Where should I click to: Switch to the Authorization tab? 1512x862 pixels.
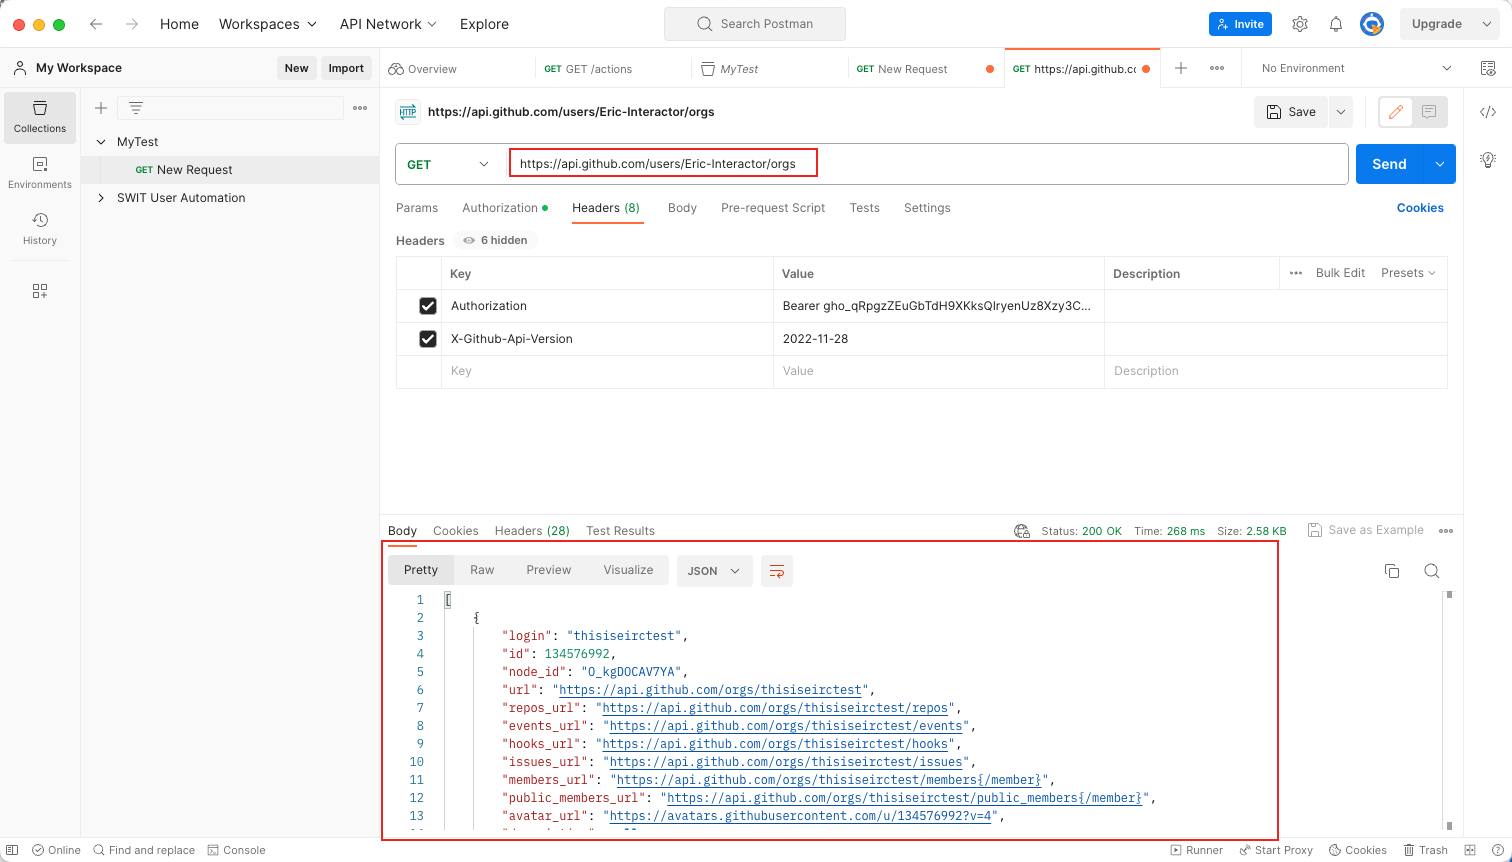[504, 208]
